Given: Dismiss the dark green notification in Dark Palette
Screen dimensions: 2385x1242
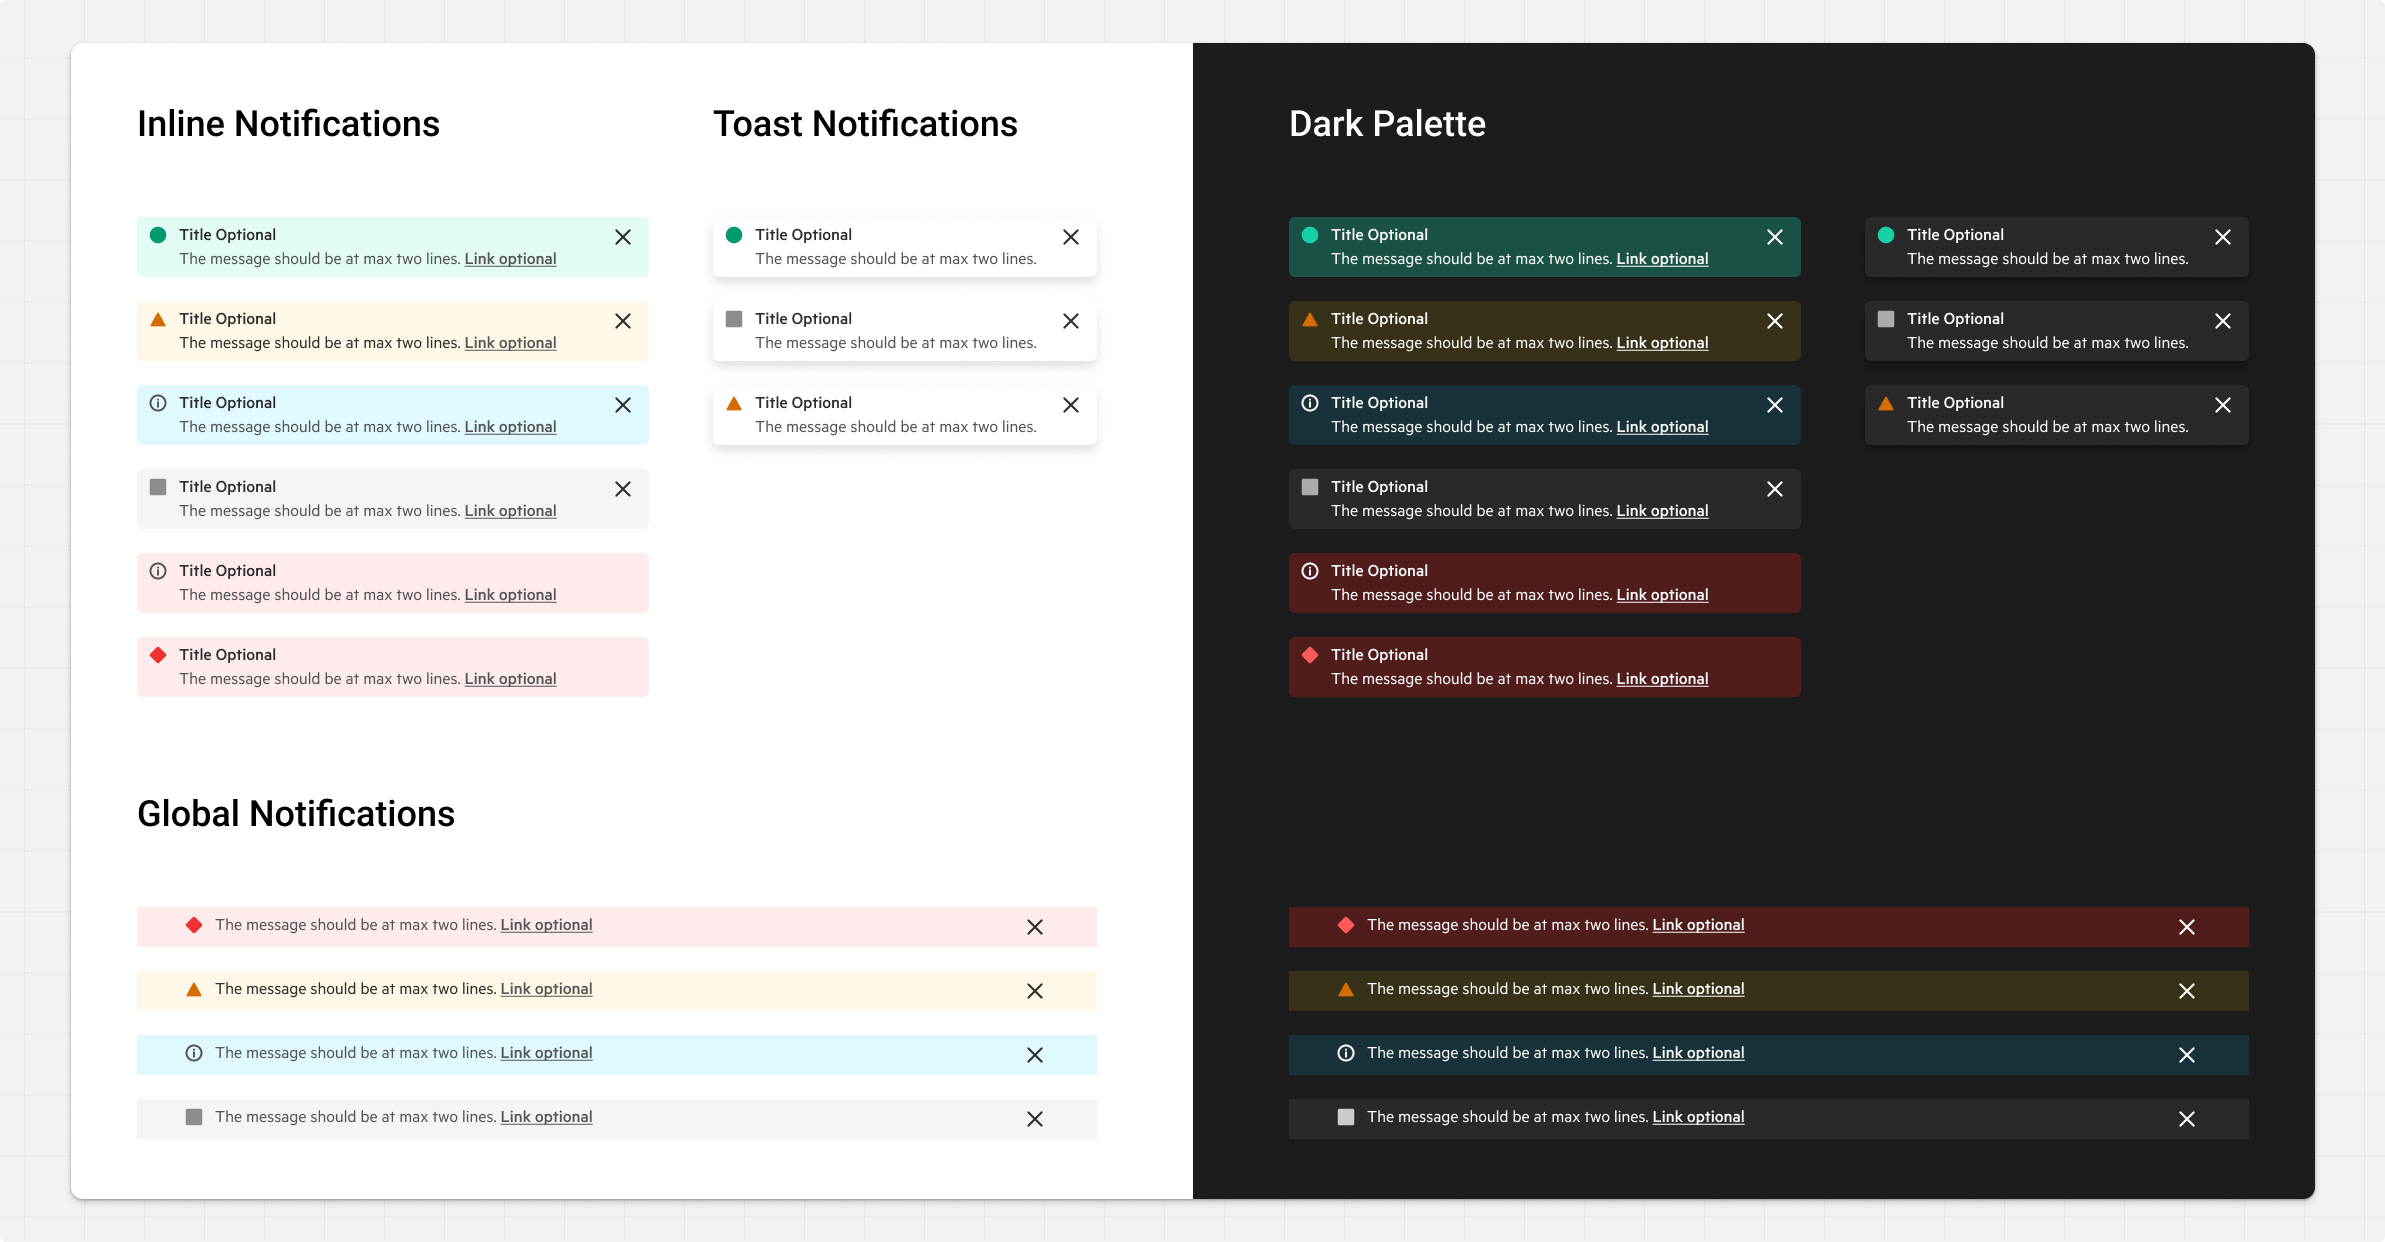Looking at the screenshot, I should pyautogui.click(x=1775, y=238).
